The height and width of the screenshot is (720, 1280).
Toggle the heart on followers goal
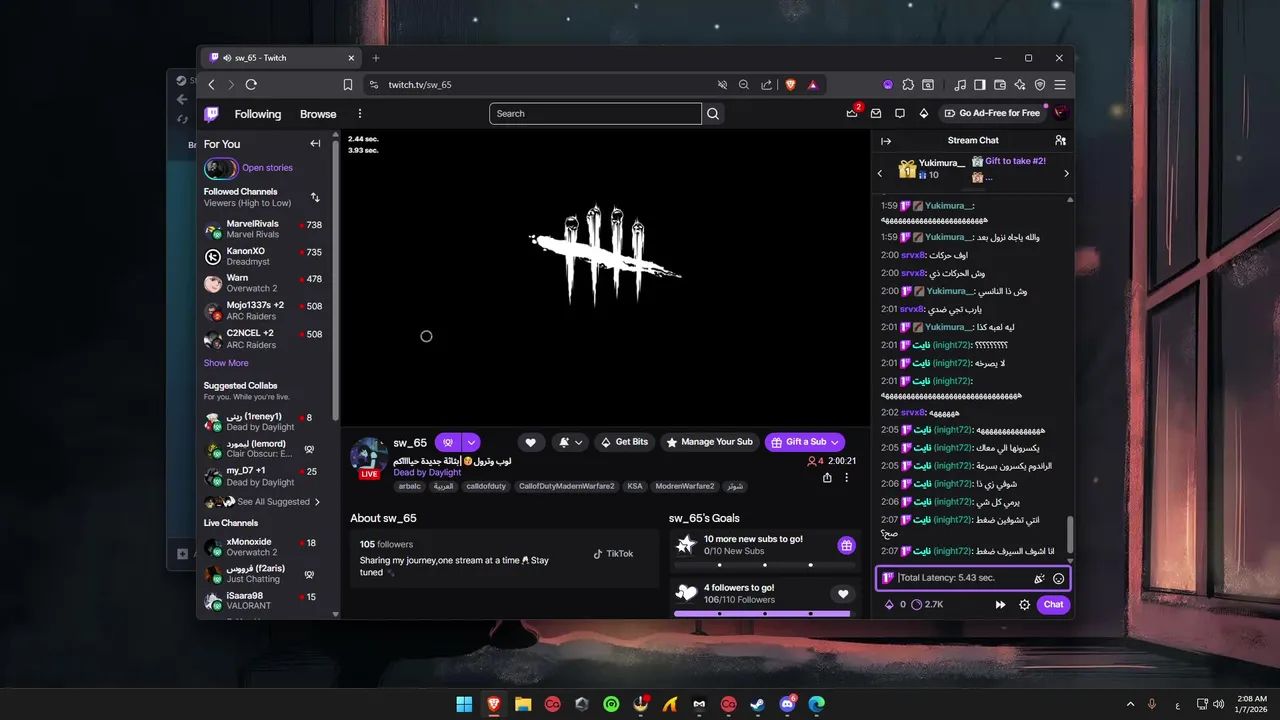click(843, 594)
